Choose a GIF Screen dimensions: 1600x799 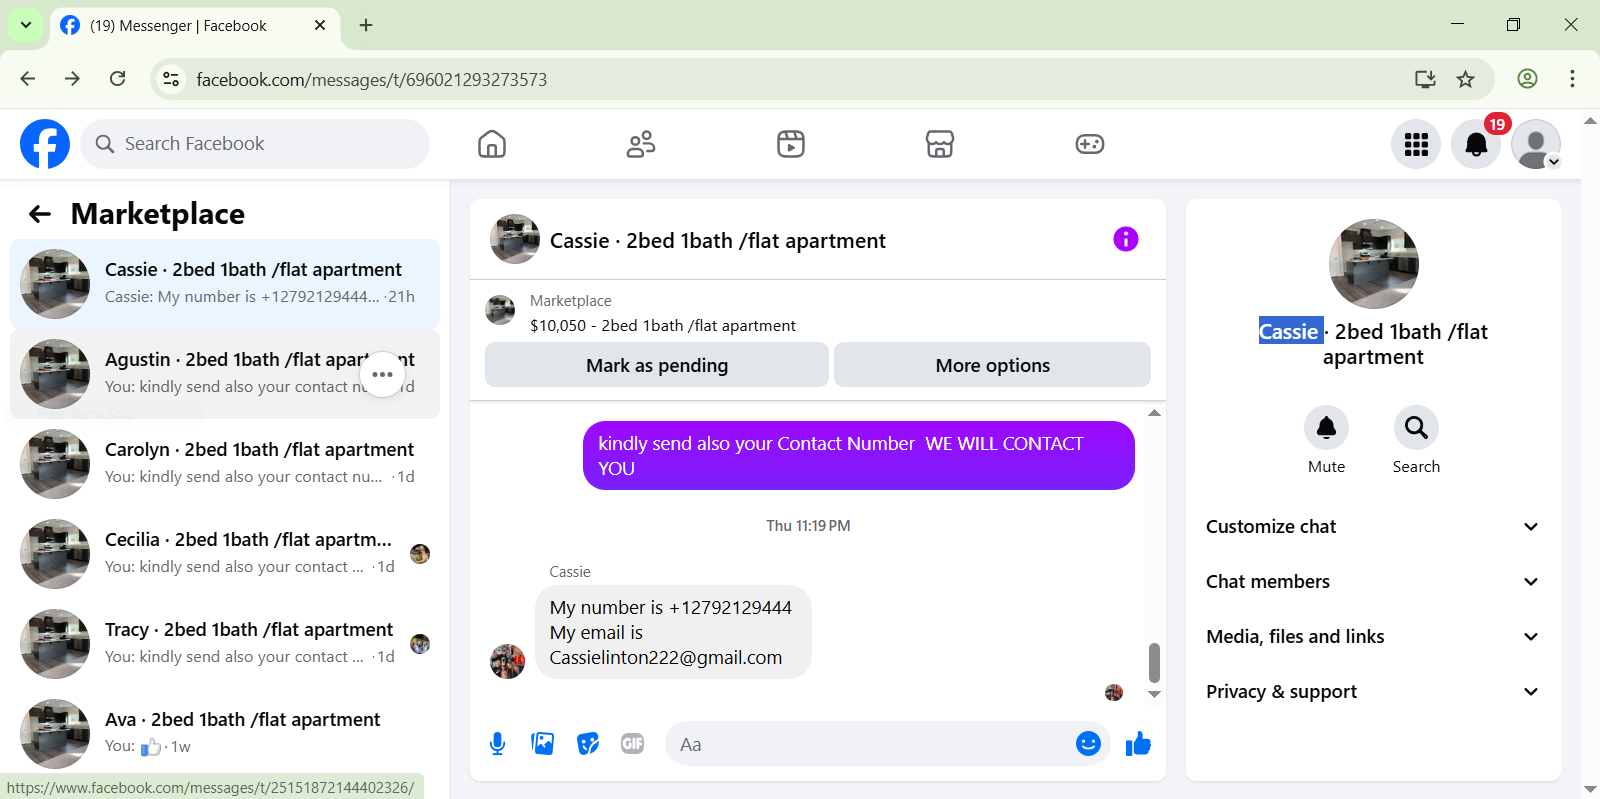point(633,744)
